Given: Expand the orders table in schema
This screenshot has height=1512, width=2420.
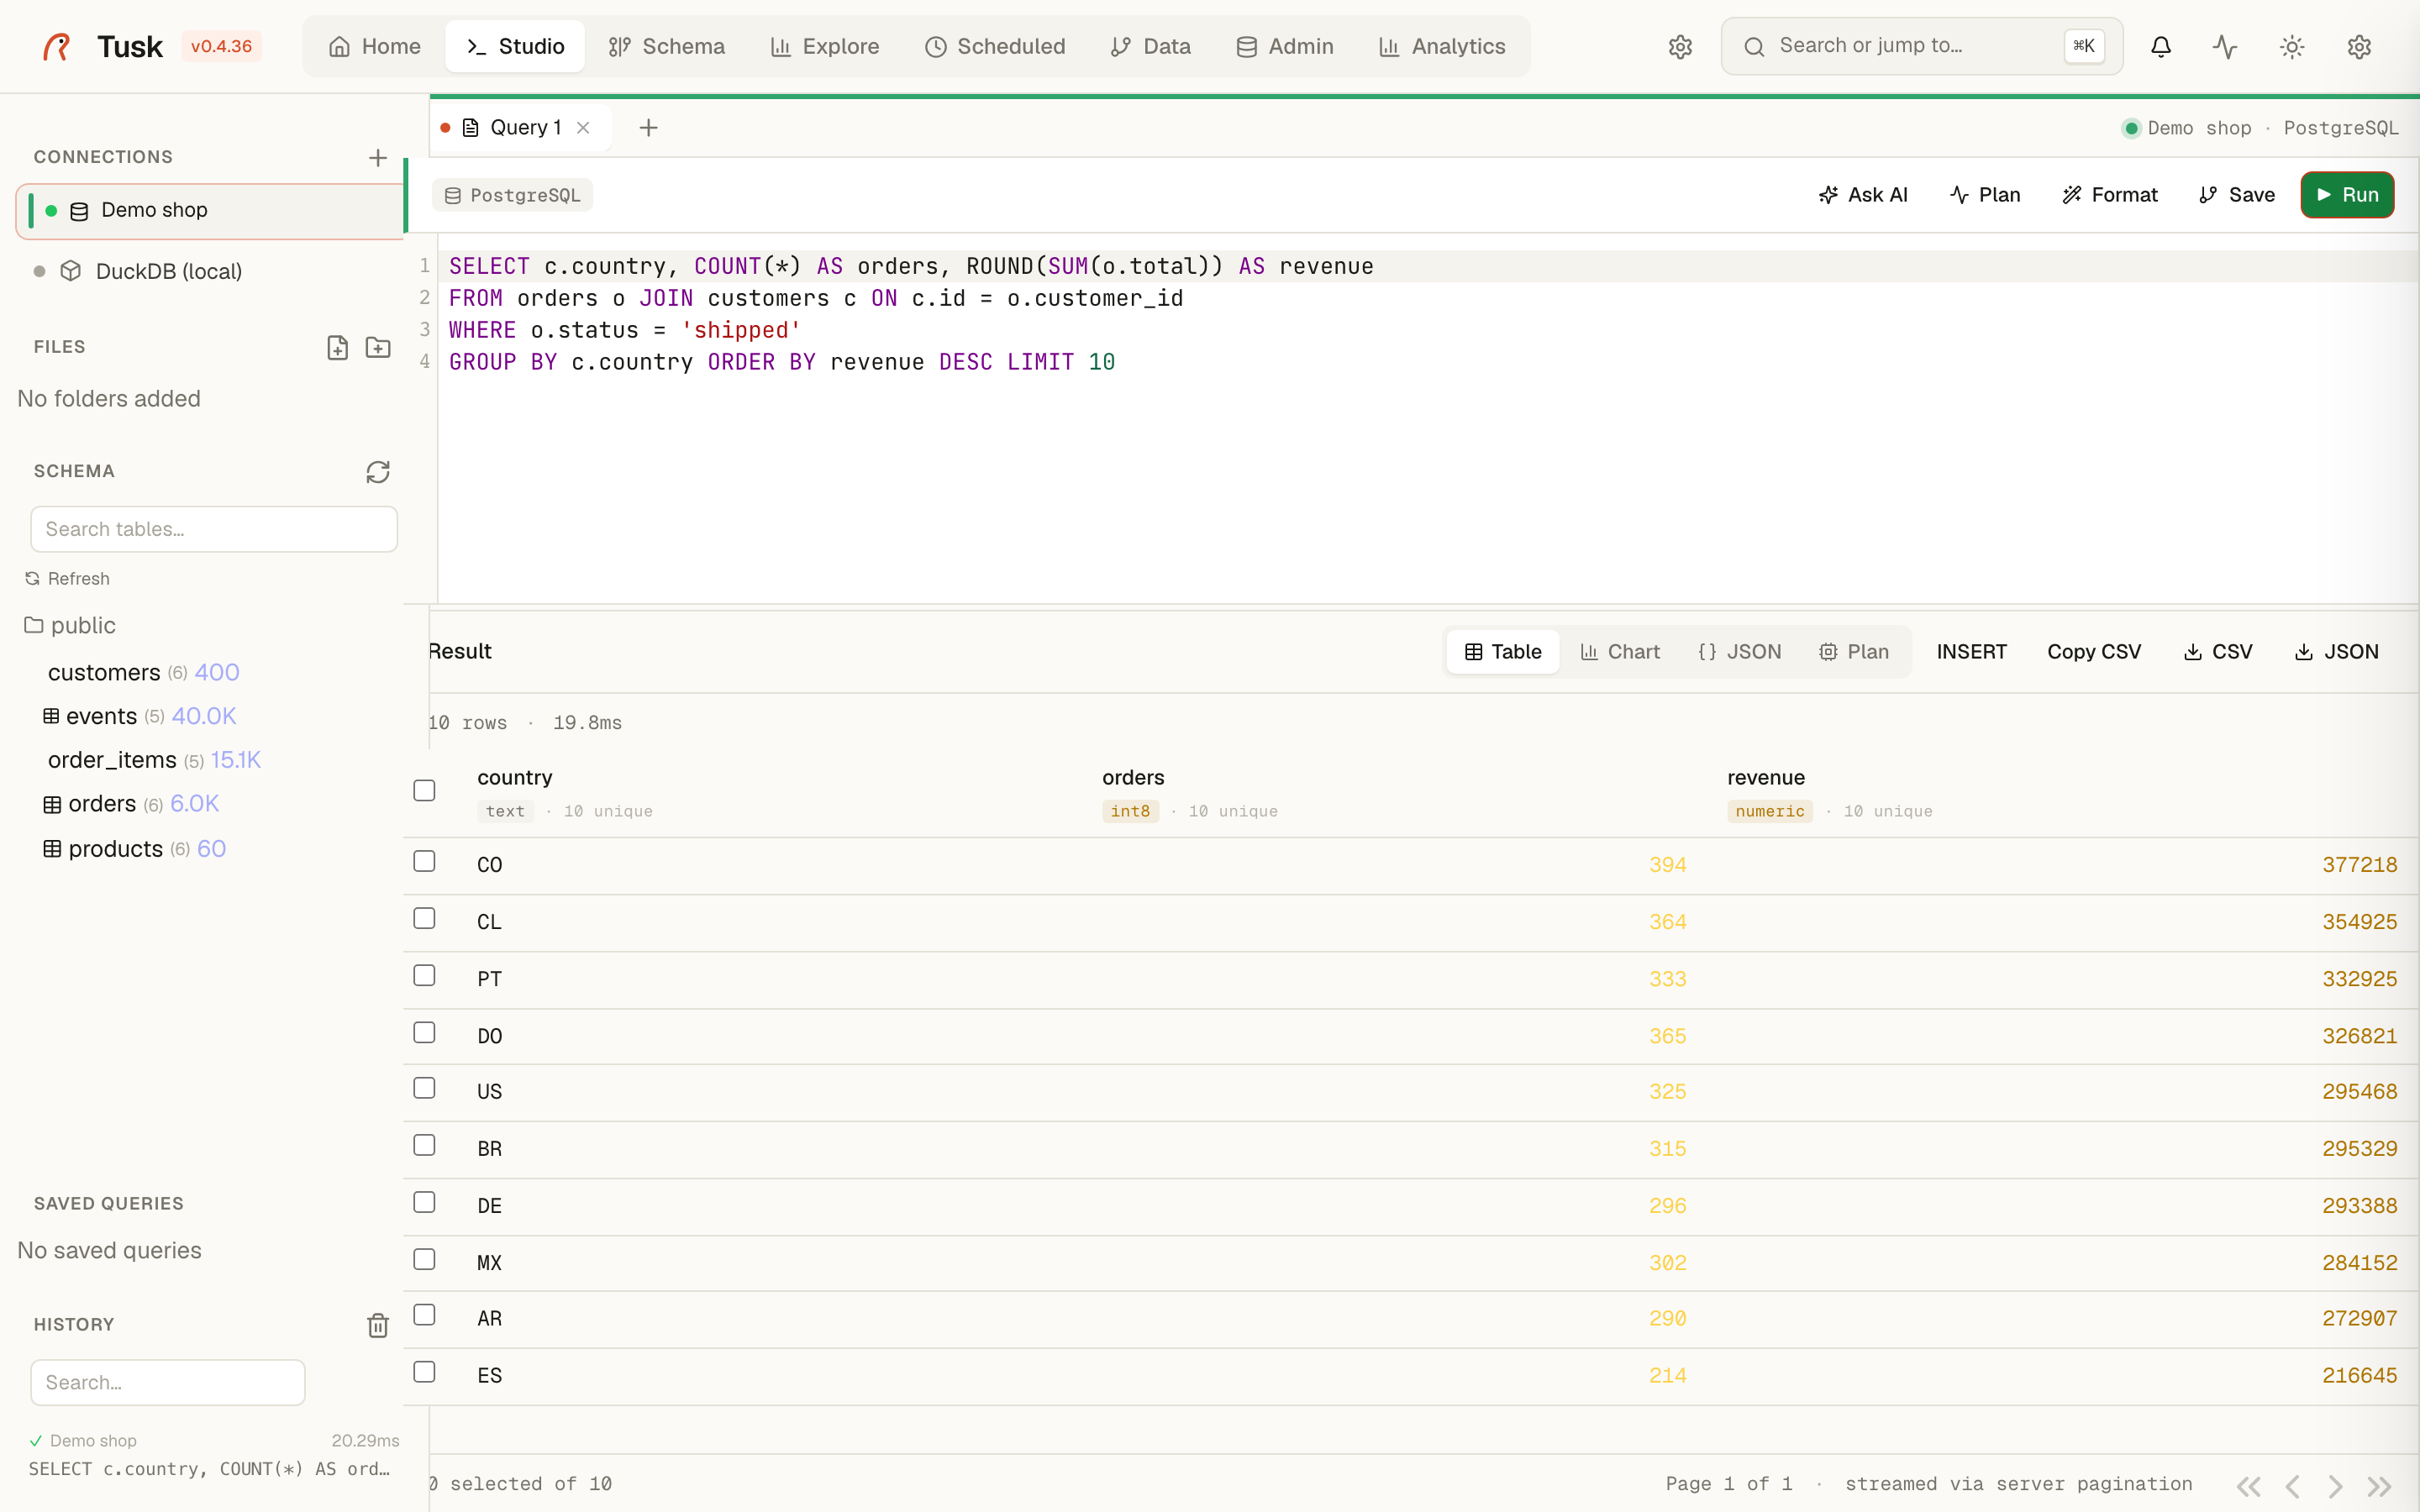Looking at the screenshot, I should point(131,804).
